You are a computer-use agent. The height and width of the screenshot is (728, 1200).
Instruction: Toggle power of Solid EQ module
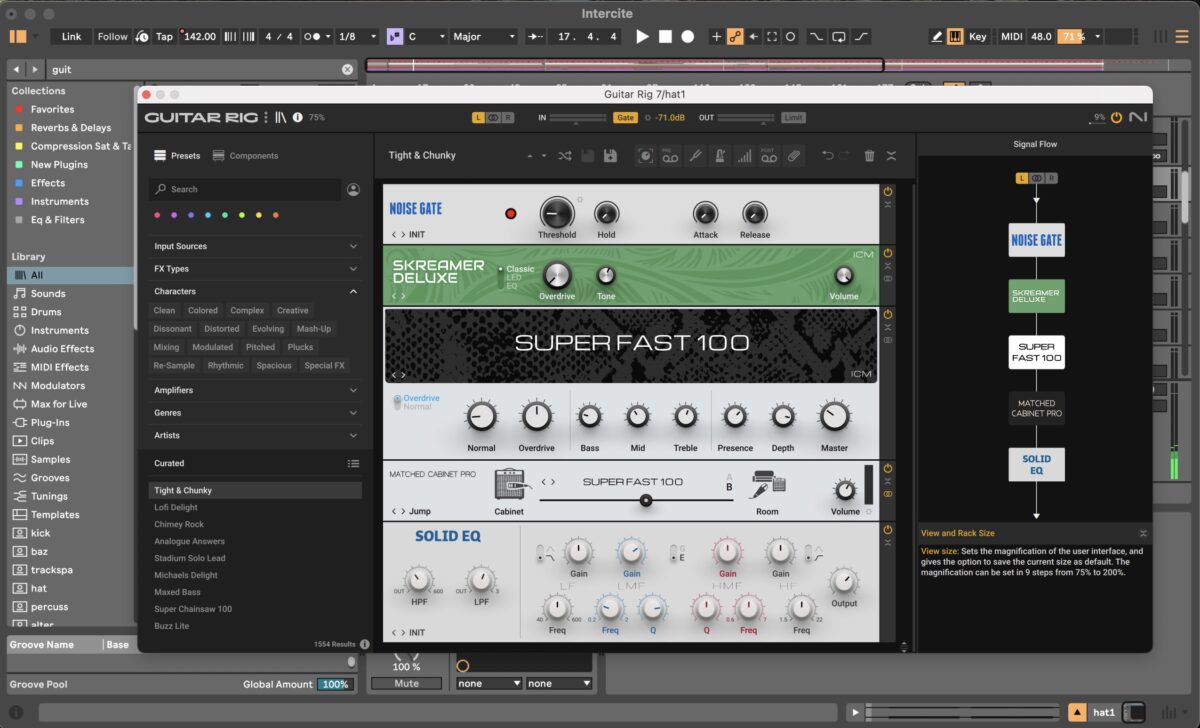[888, 529]
